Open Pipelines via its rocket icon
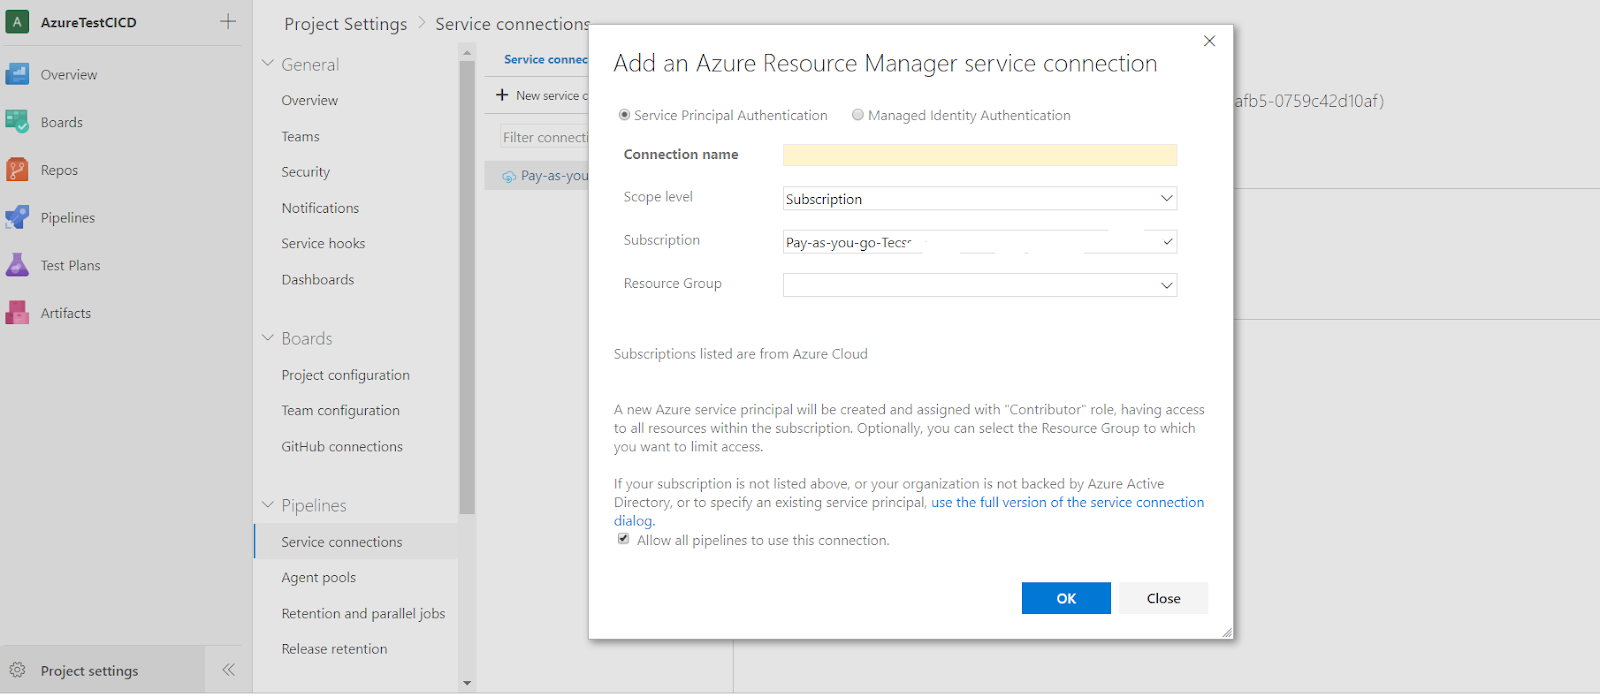 pyautogui.click(x=17, y=217)
